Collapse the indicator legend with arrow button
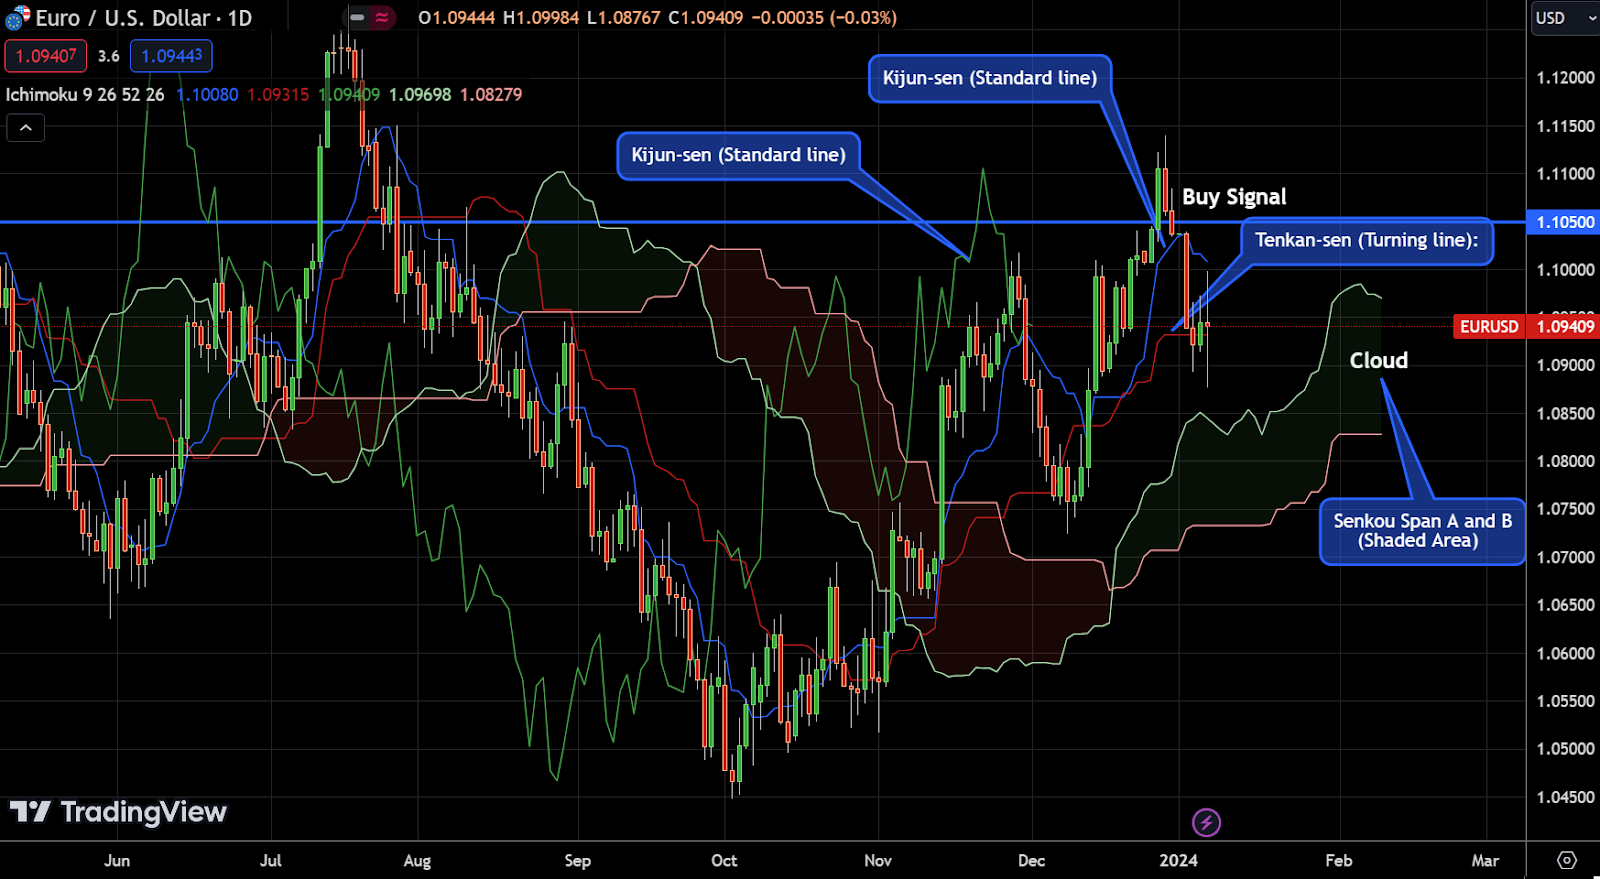Image resolution: width=1600 pixels, height=879 pixels. (25, 128)
